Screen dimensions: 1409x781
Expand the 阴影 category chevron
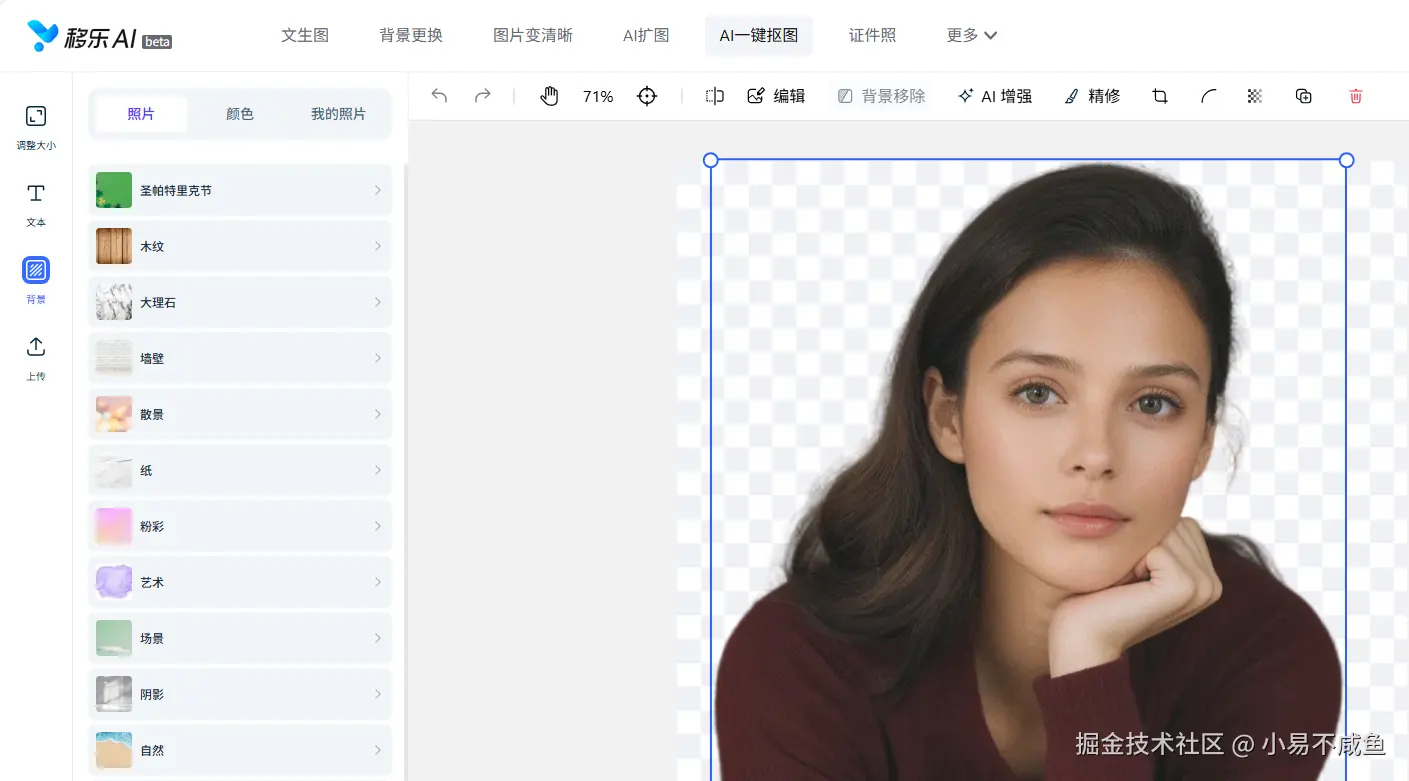pyautogui.click(x=377, y=694)
